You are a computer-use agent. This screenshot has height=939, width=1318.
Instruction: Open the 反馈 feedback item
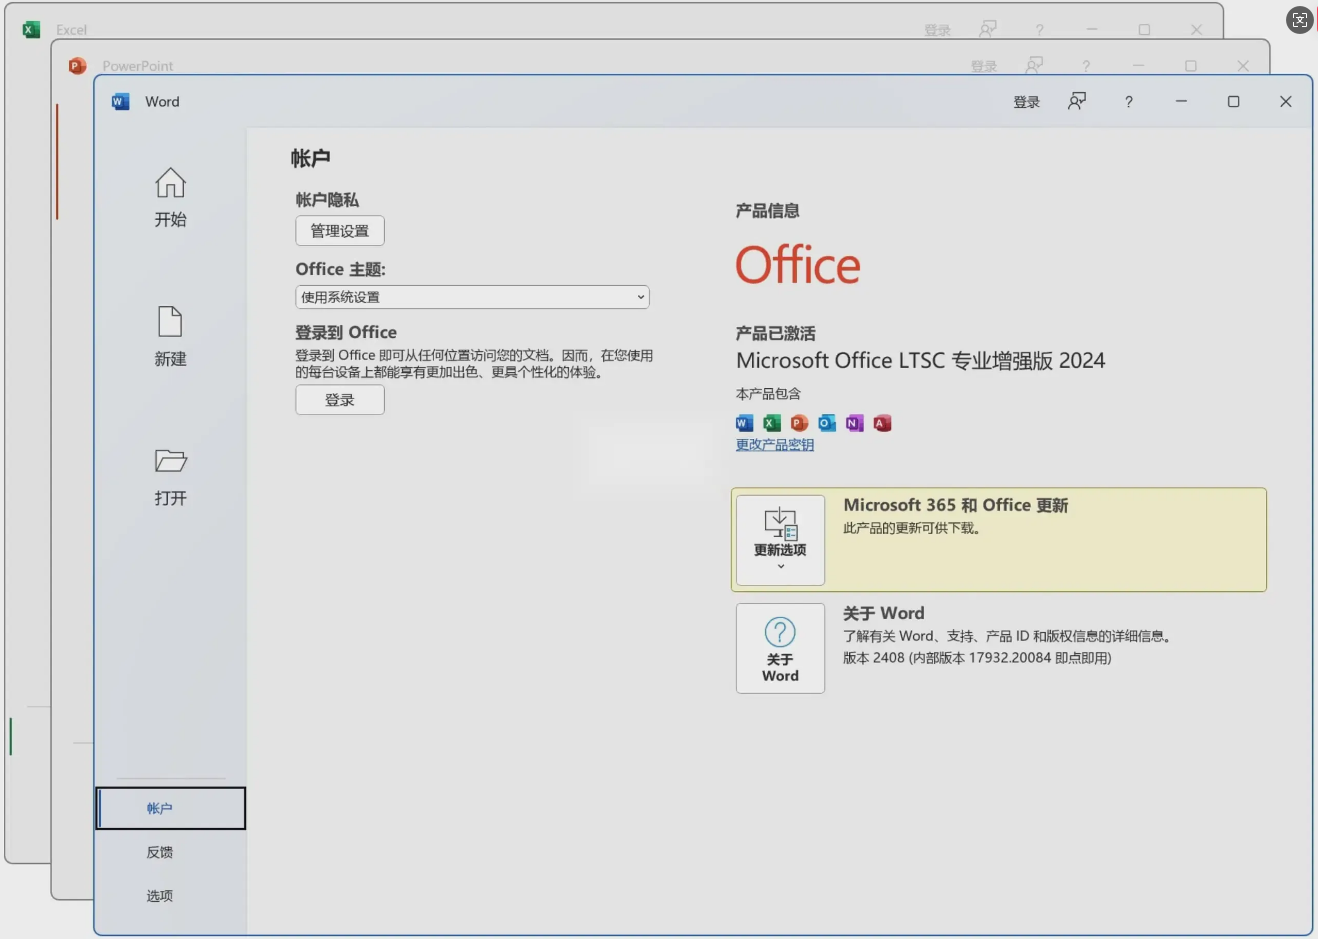click(160, 852)
